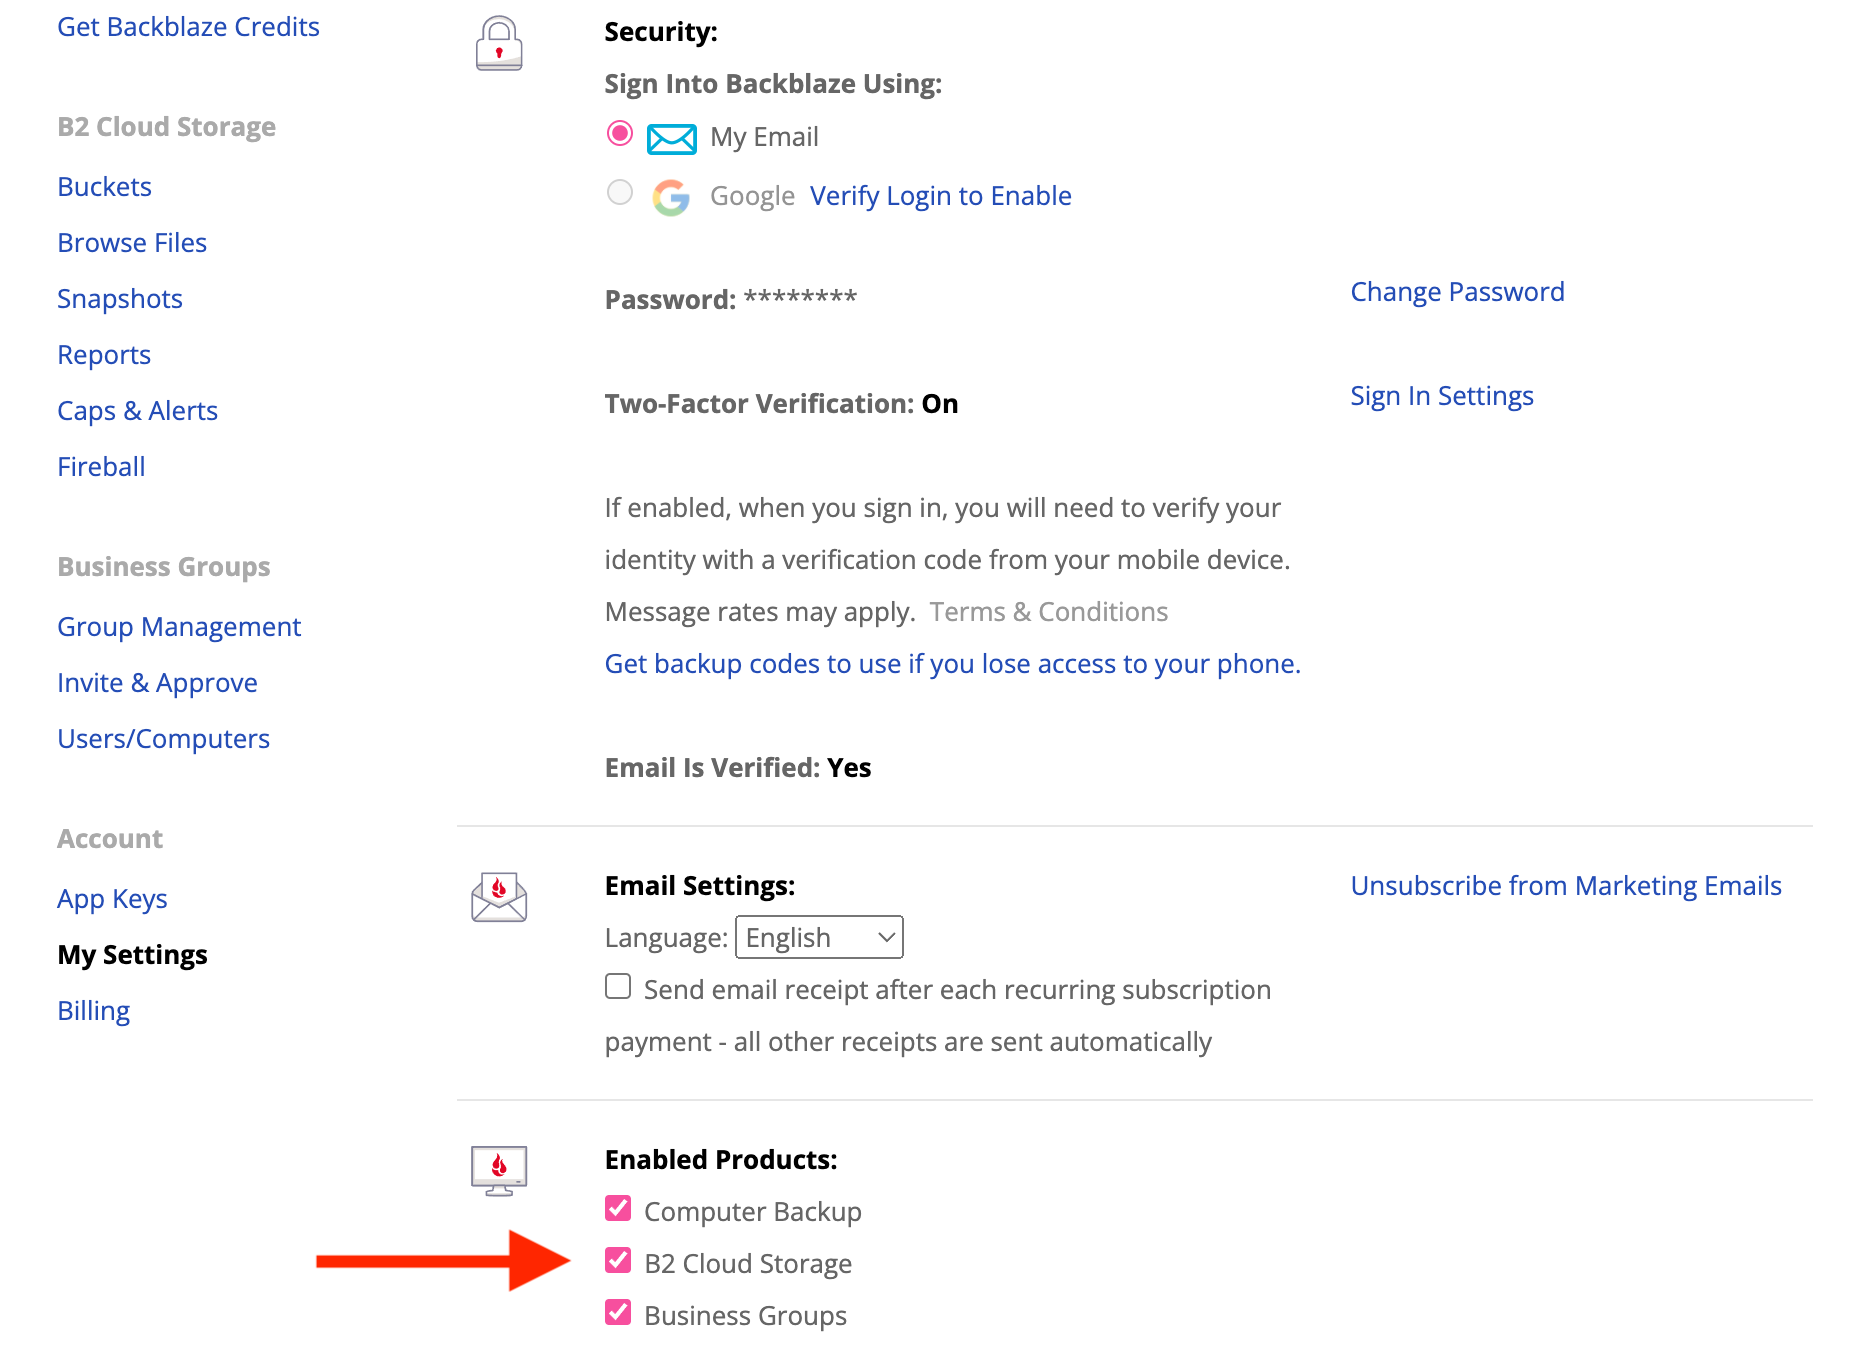This screenshot has height=1356, width=1875.
Task: Click Get backup codes link
Action: (x=952, y=664)
